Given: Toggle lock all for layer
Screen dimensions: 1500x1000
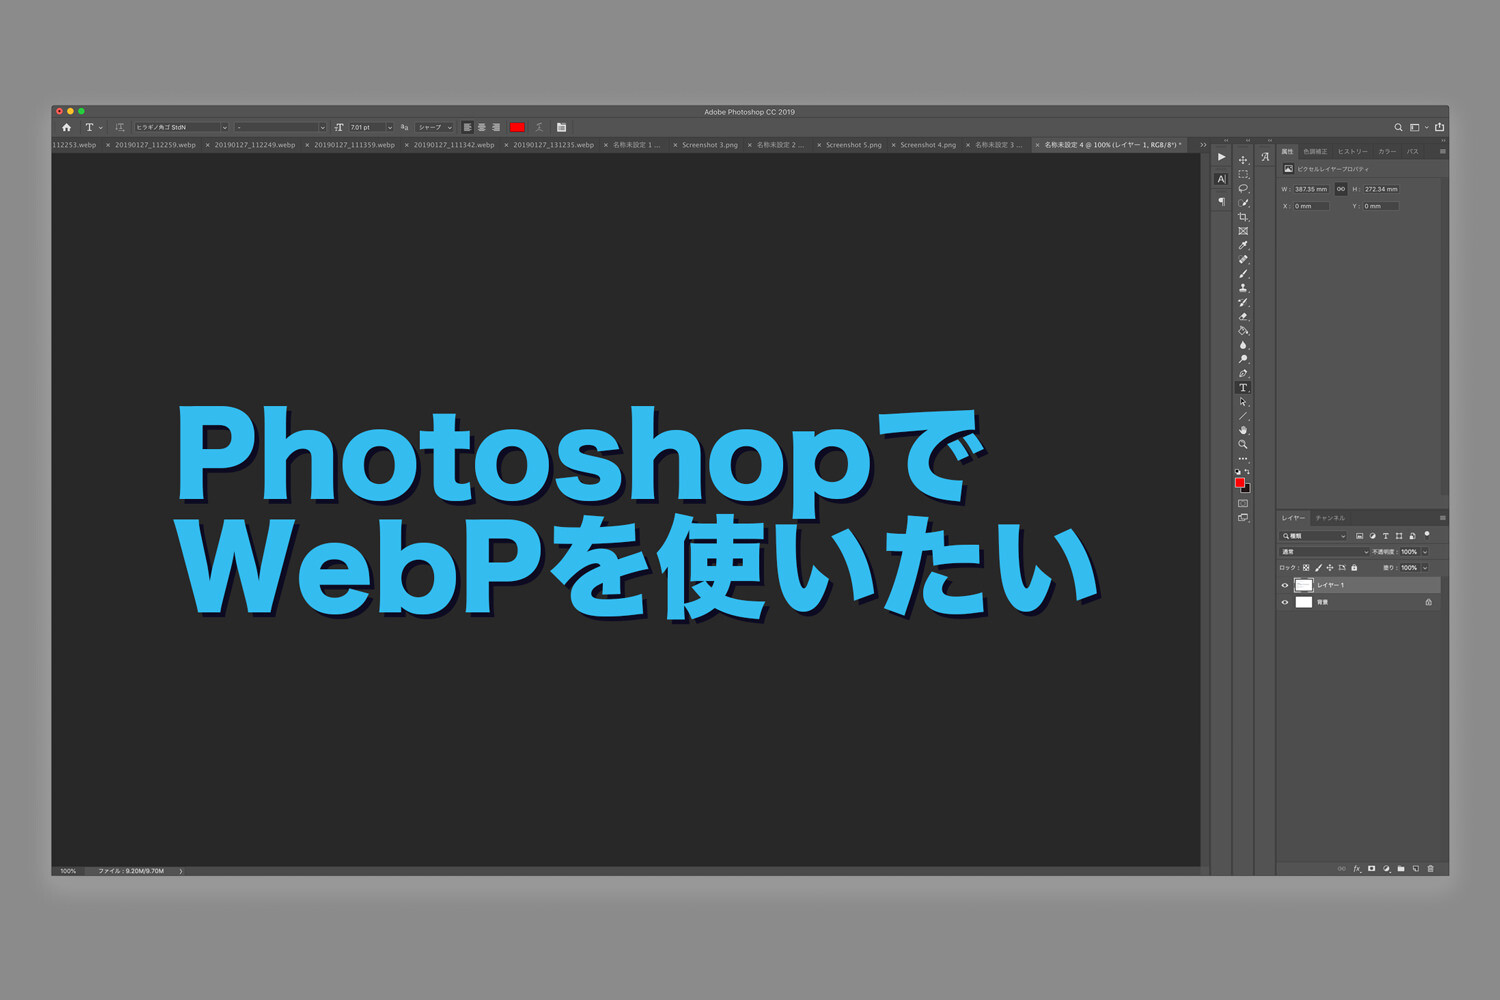Looking at the screenshot, I should coord(1354,568).
